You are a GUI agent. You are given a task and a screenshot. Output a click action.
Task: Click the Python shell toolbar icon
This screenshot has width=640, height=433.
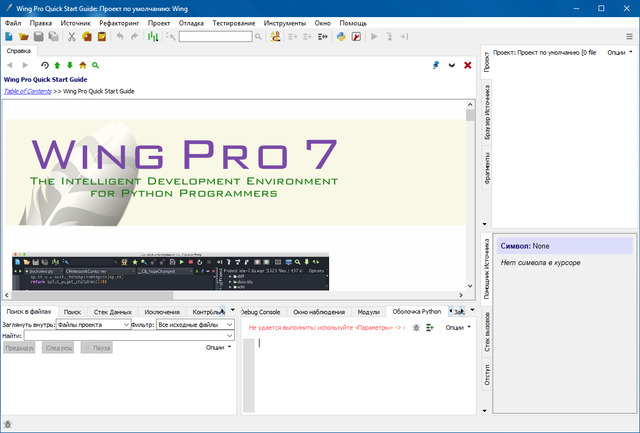pyautogui.click(x=341, y=37)
